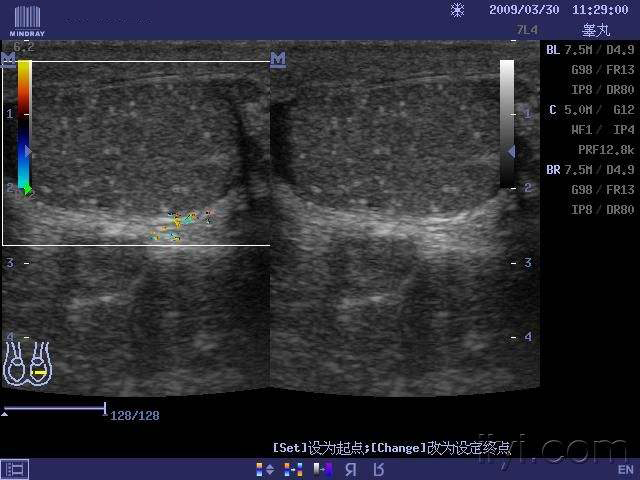Viewport: 640px width, 480px height.
Task: Click the focus triangle beside grayscale bar
Action: pos(512,151)
